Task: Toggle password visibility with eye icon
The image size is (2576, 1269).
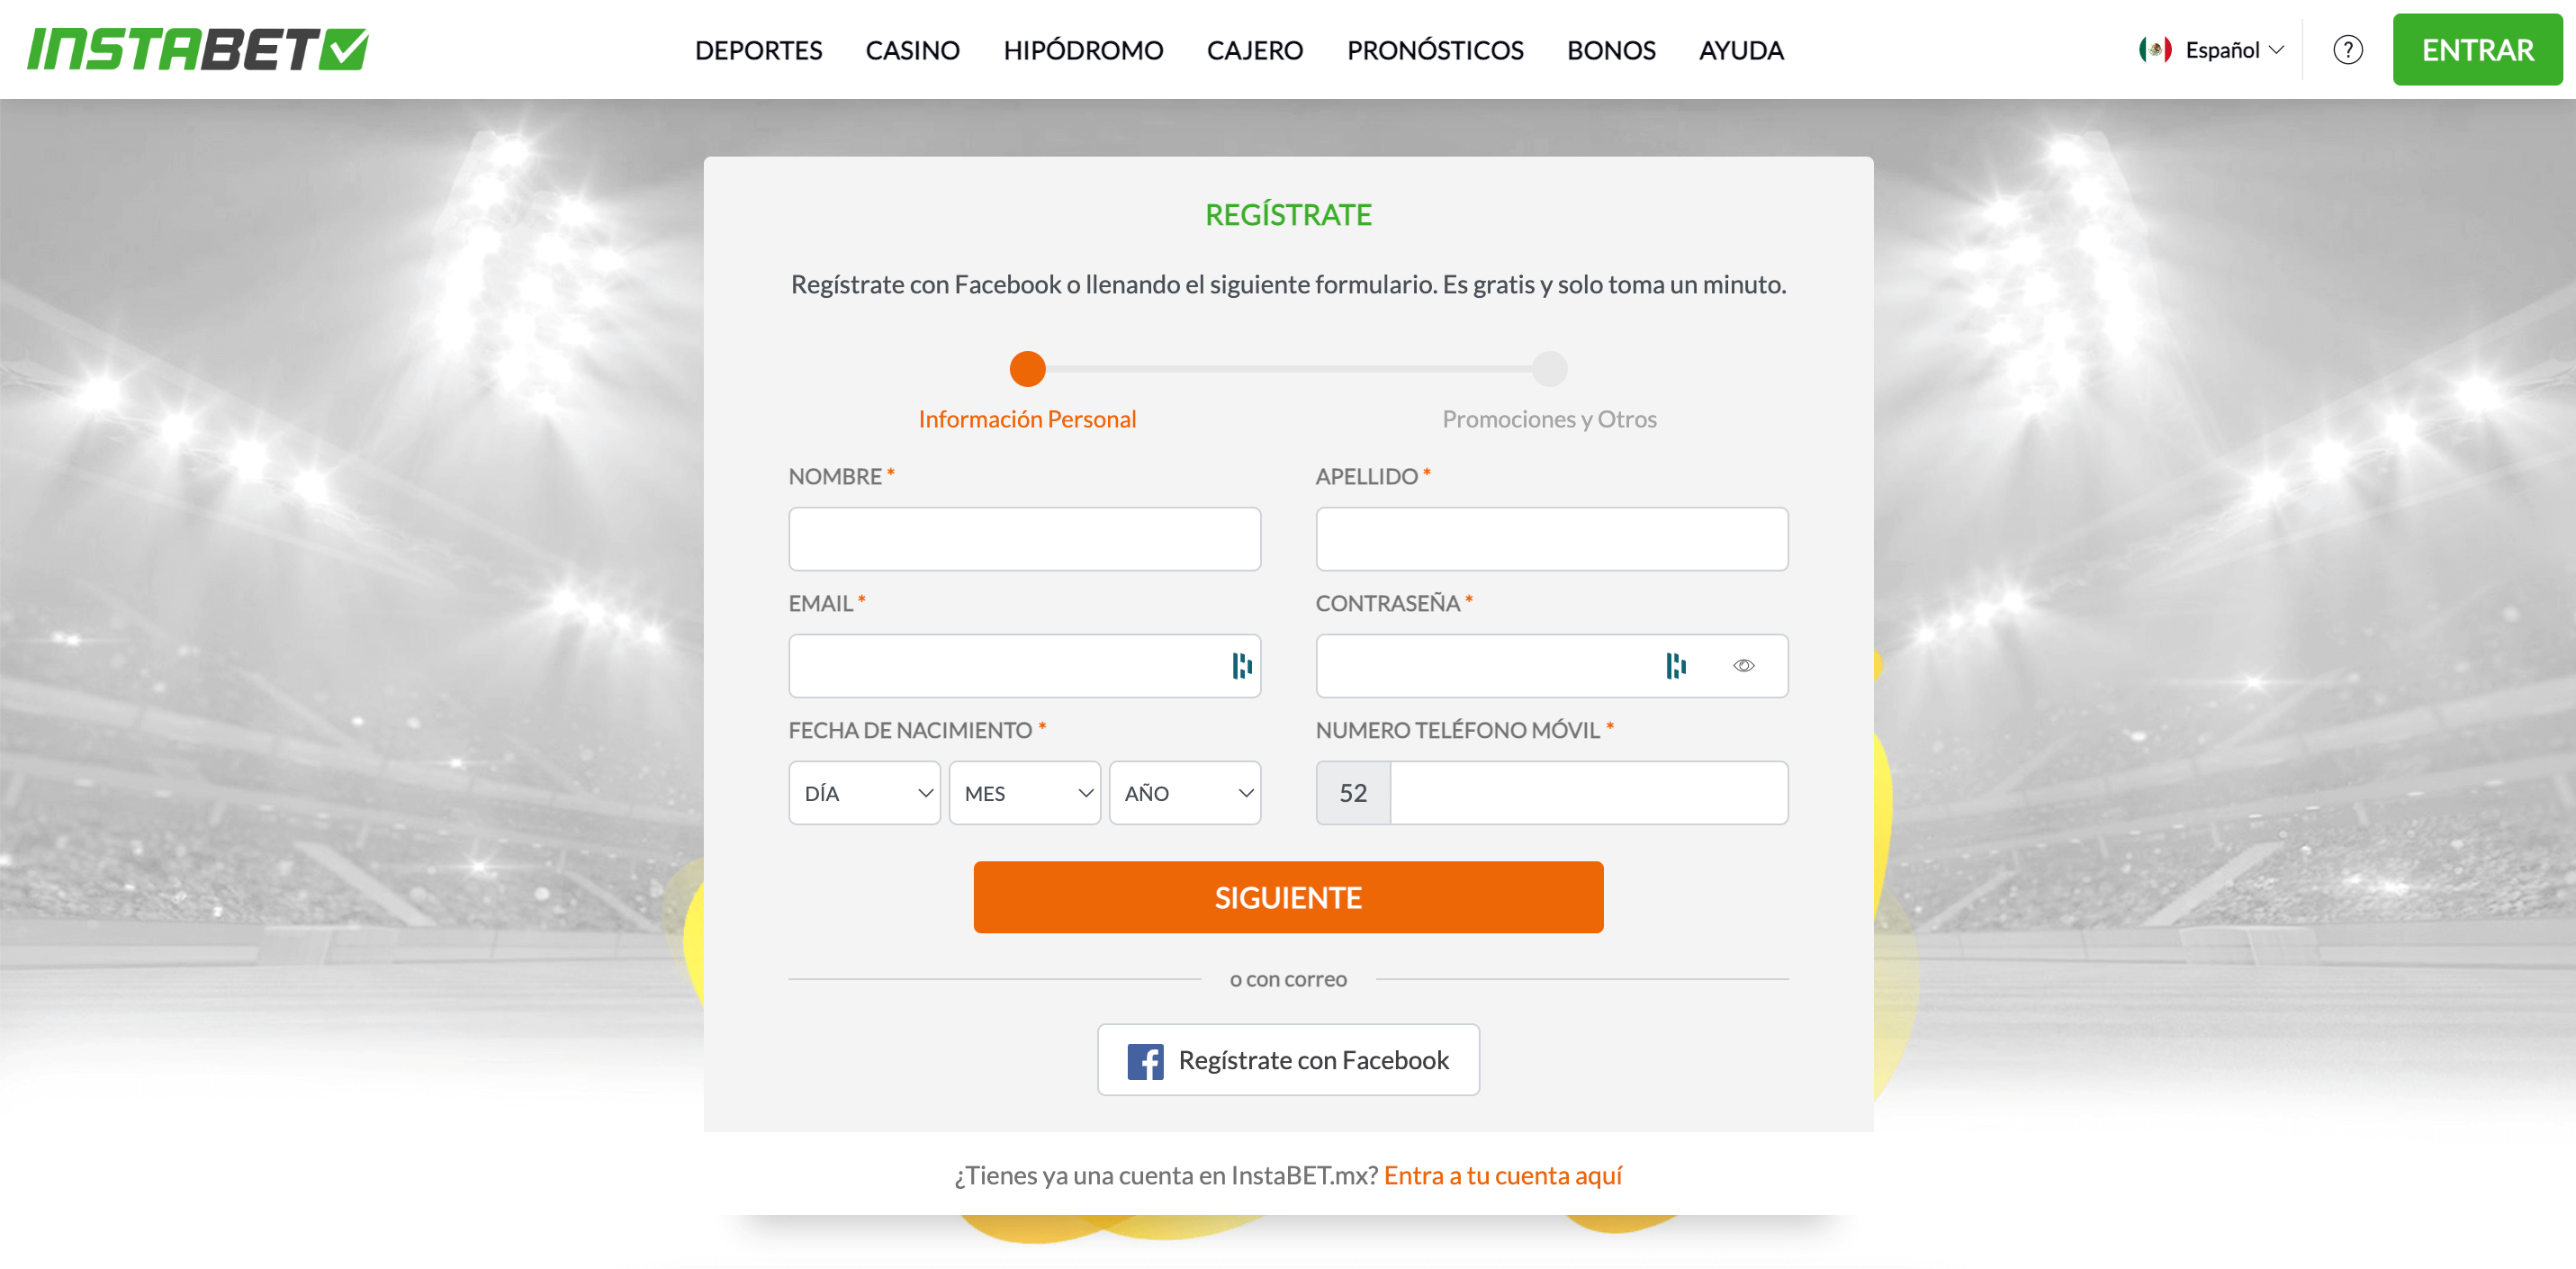Action: (1742, 664)
